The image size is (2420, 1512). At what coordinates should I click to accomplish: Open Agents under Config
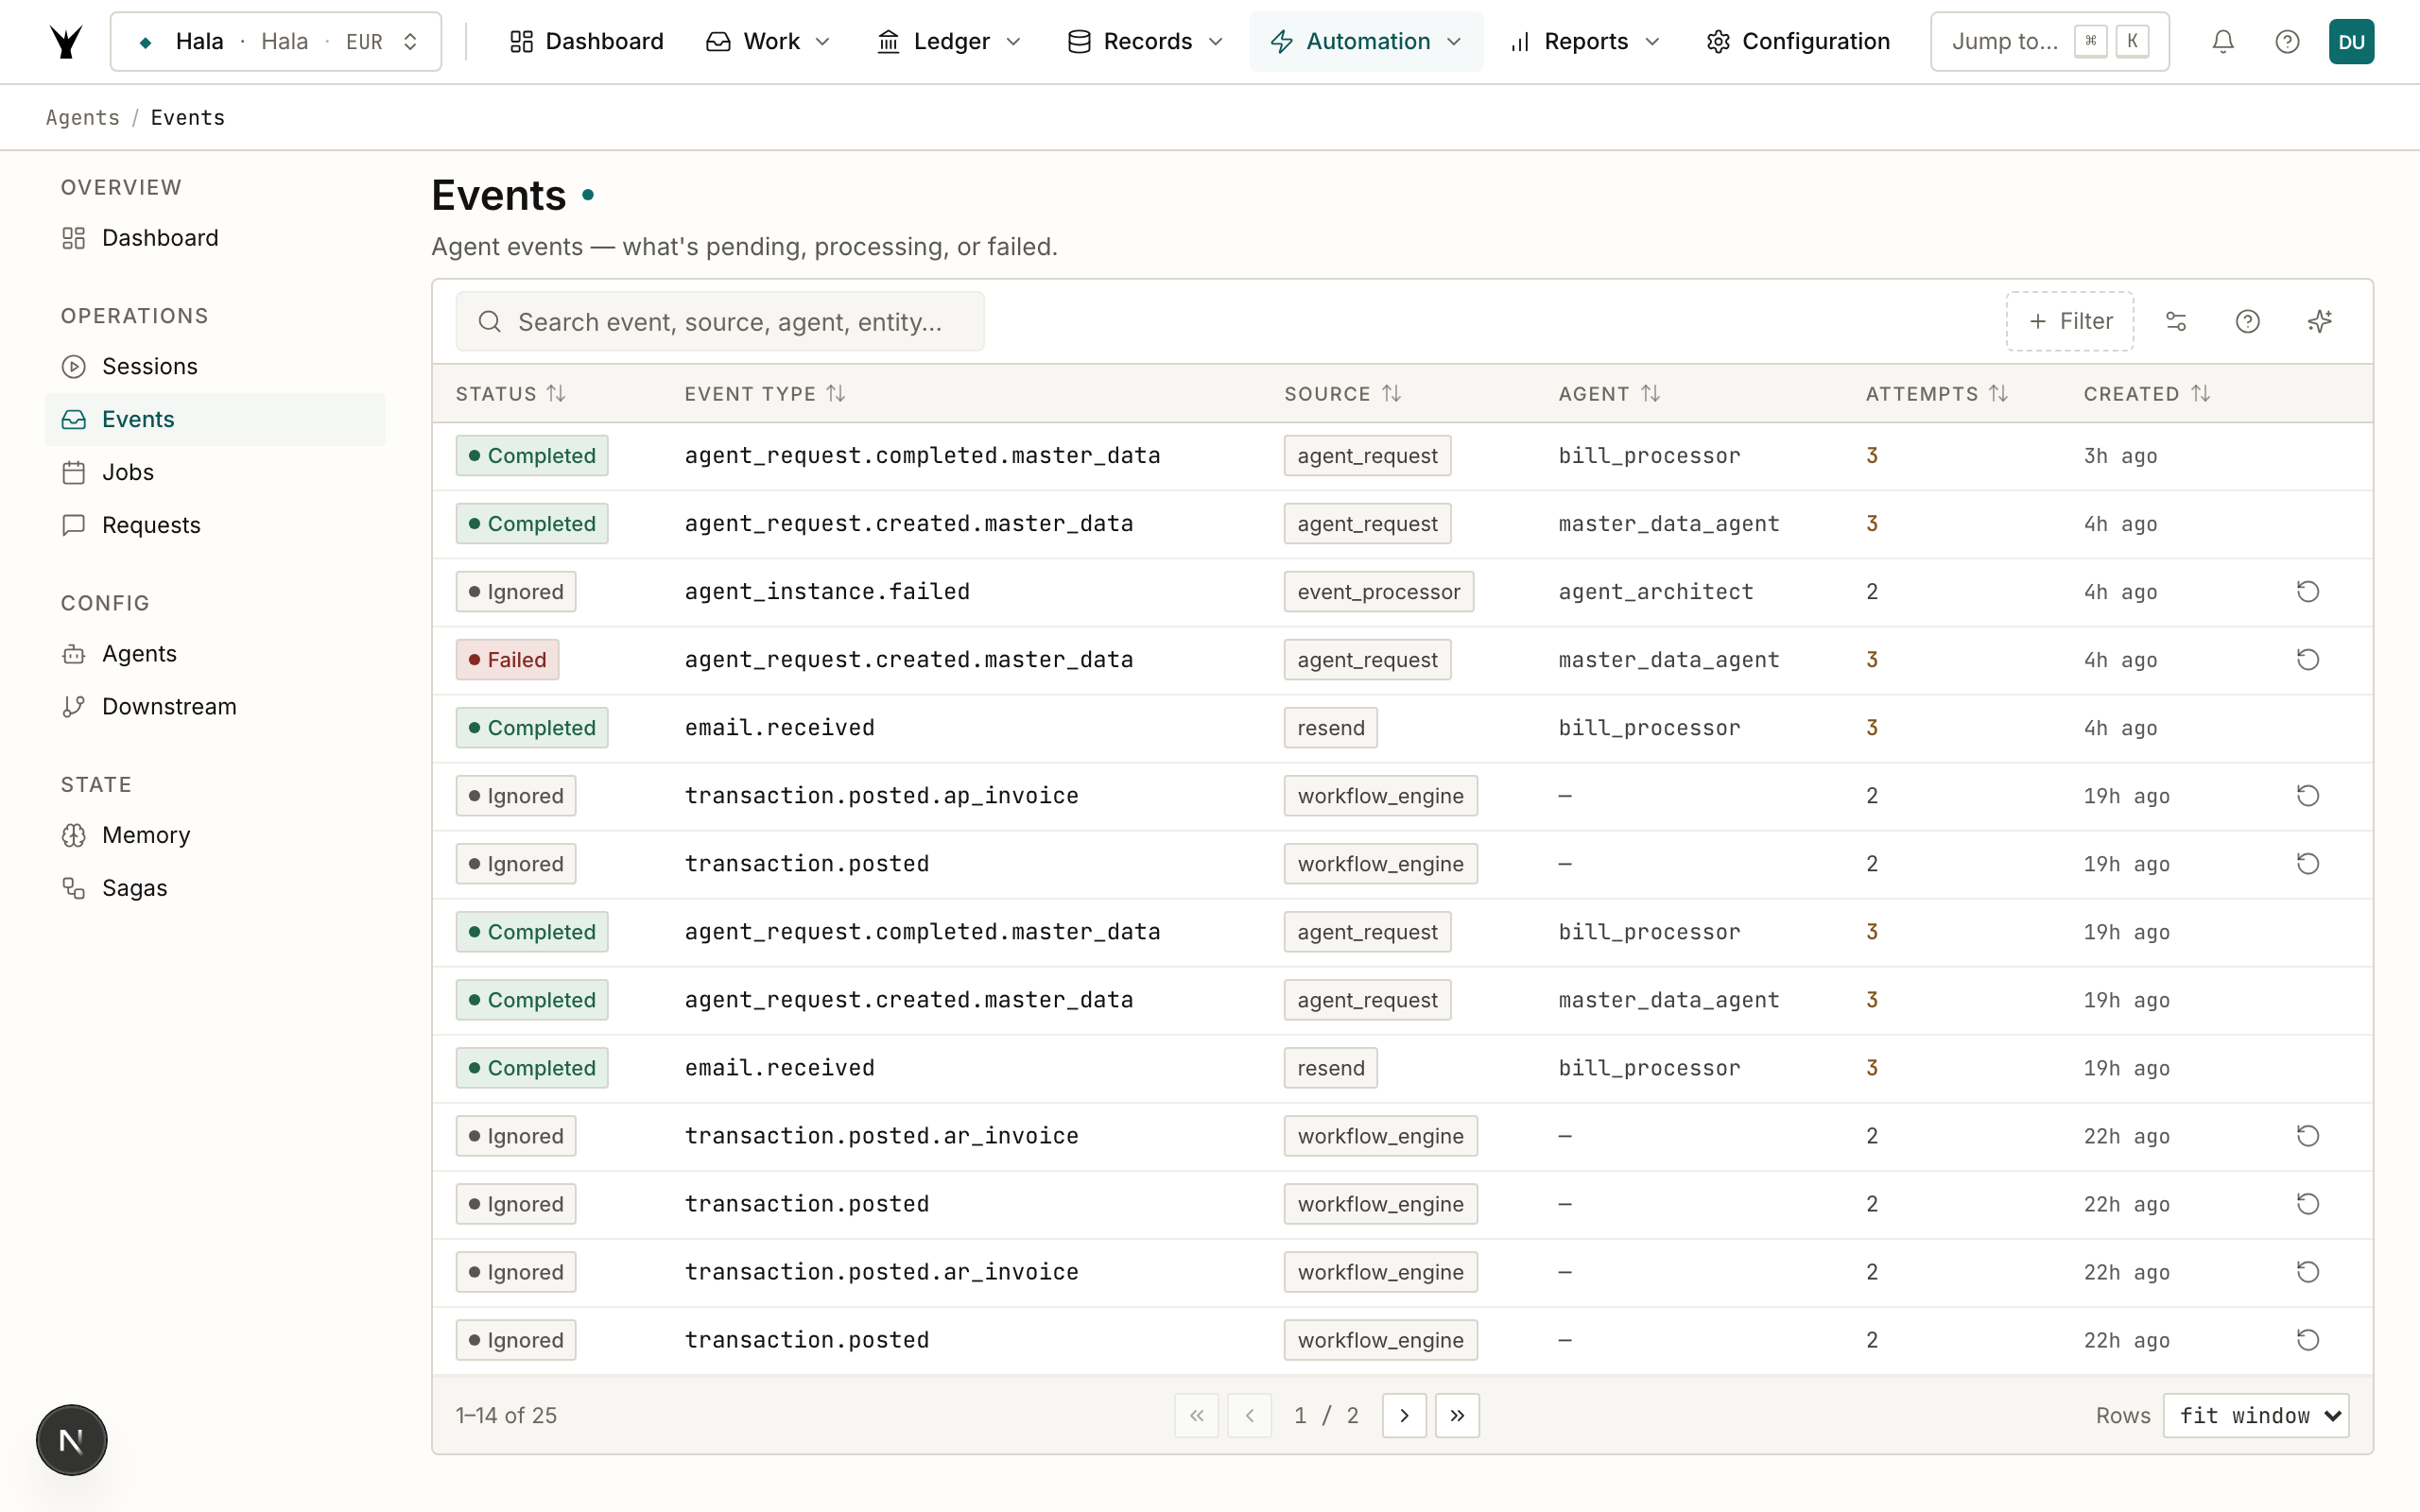point(215,653)
